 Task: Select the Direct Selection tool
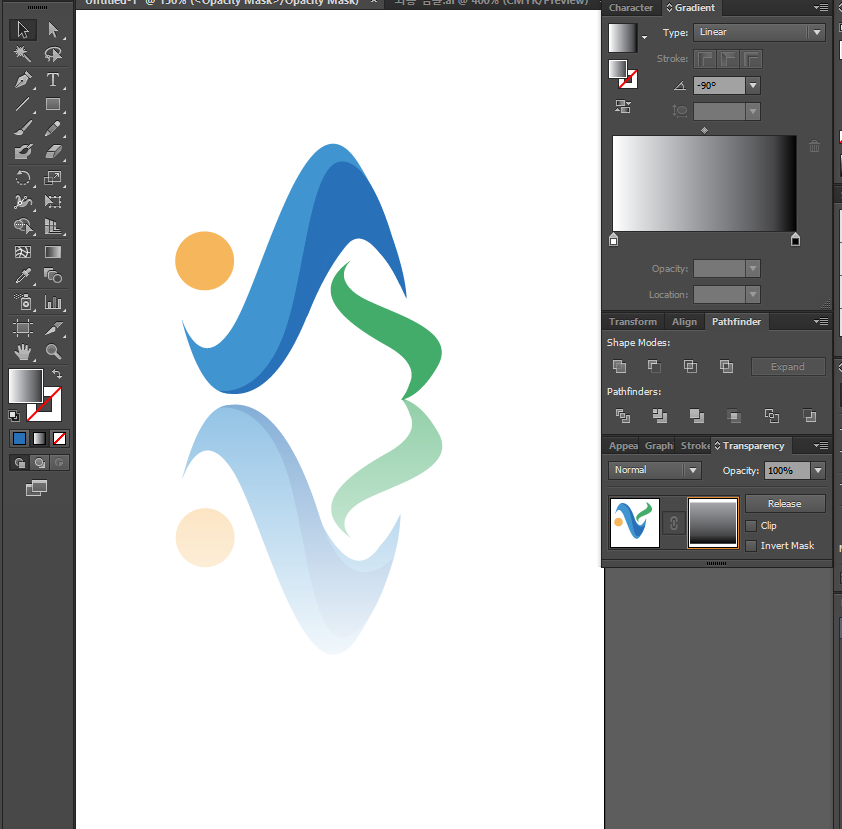pos(53,30)
